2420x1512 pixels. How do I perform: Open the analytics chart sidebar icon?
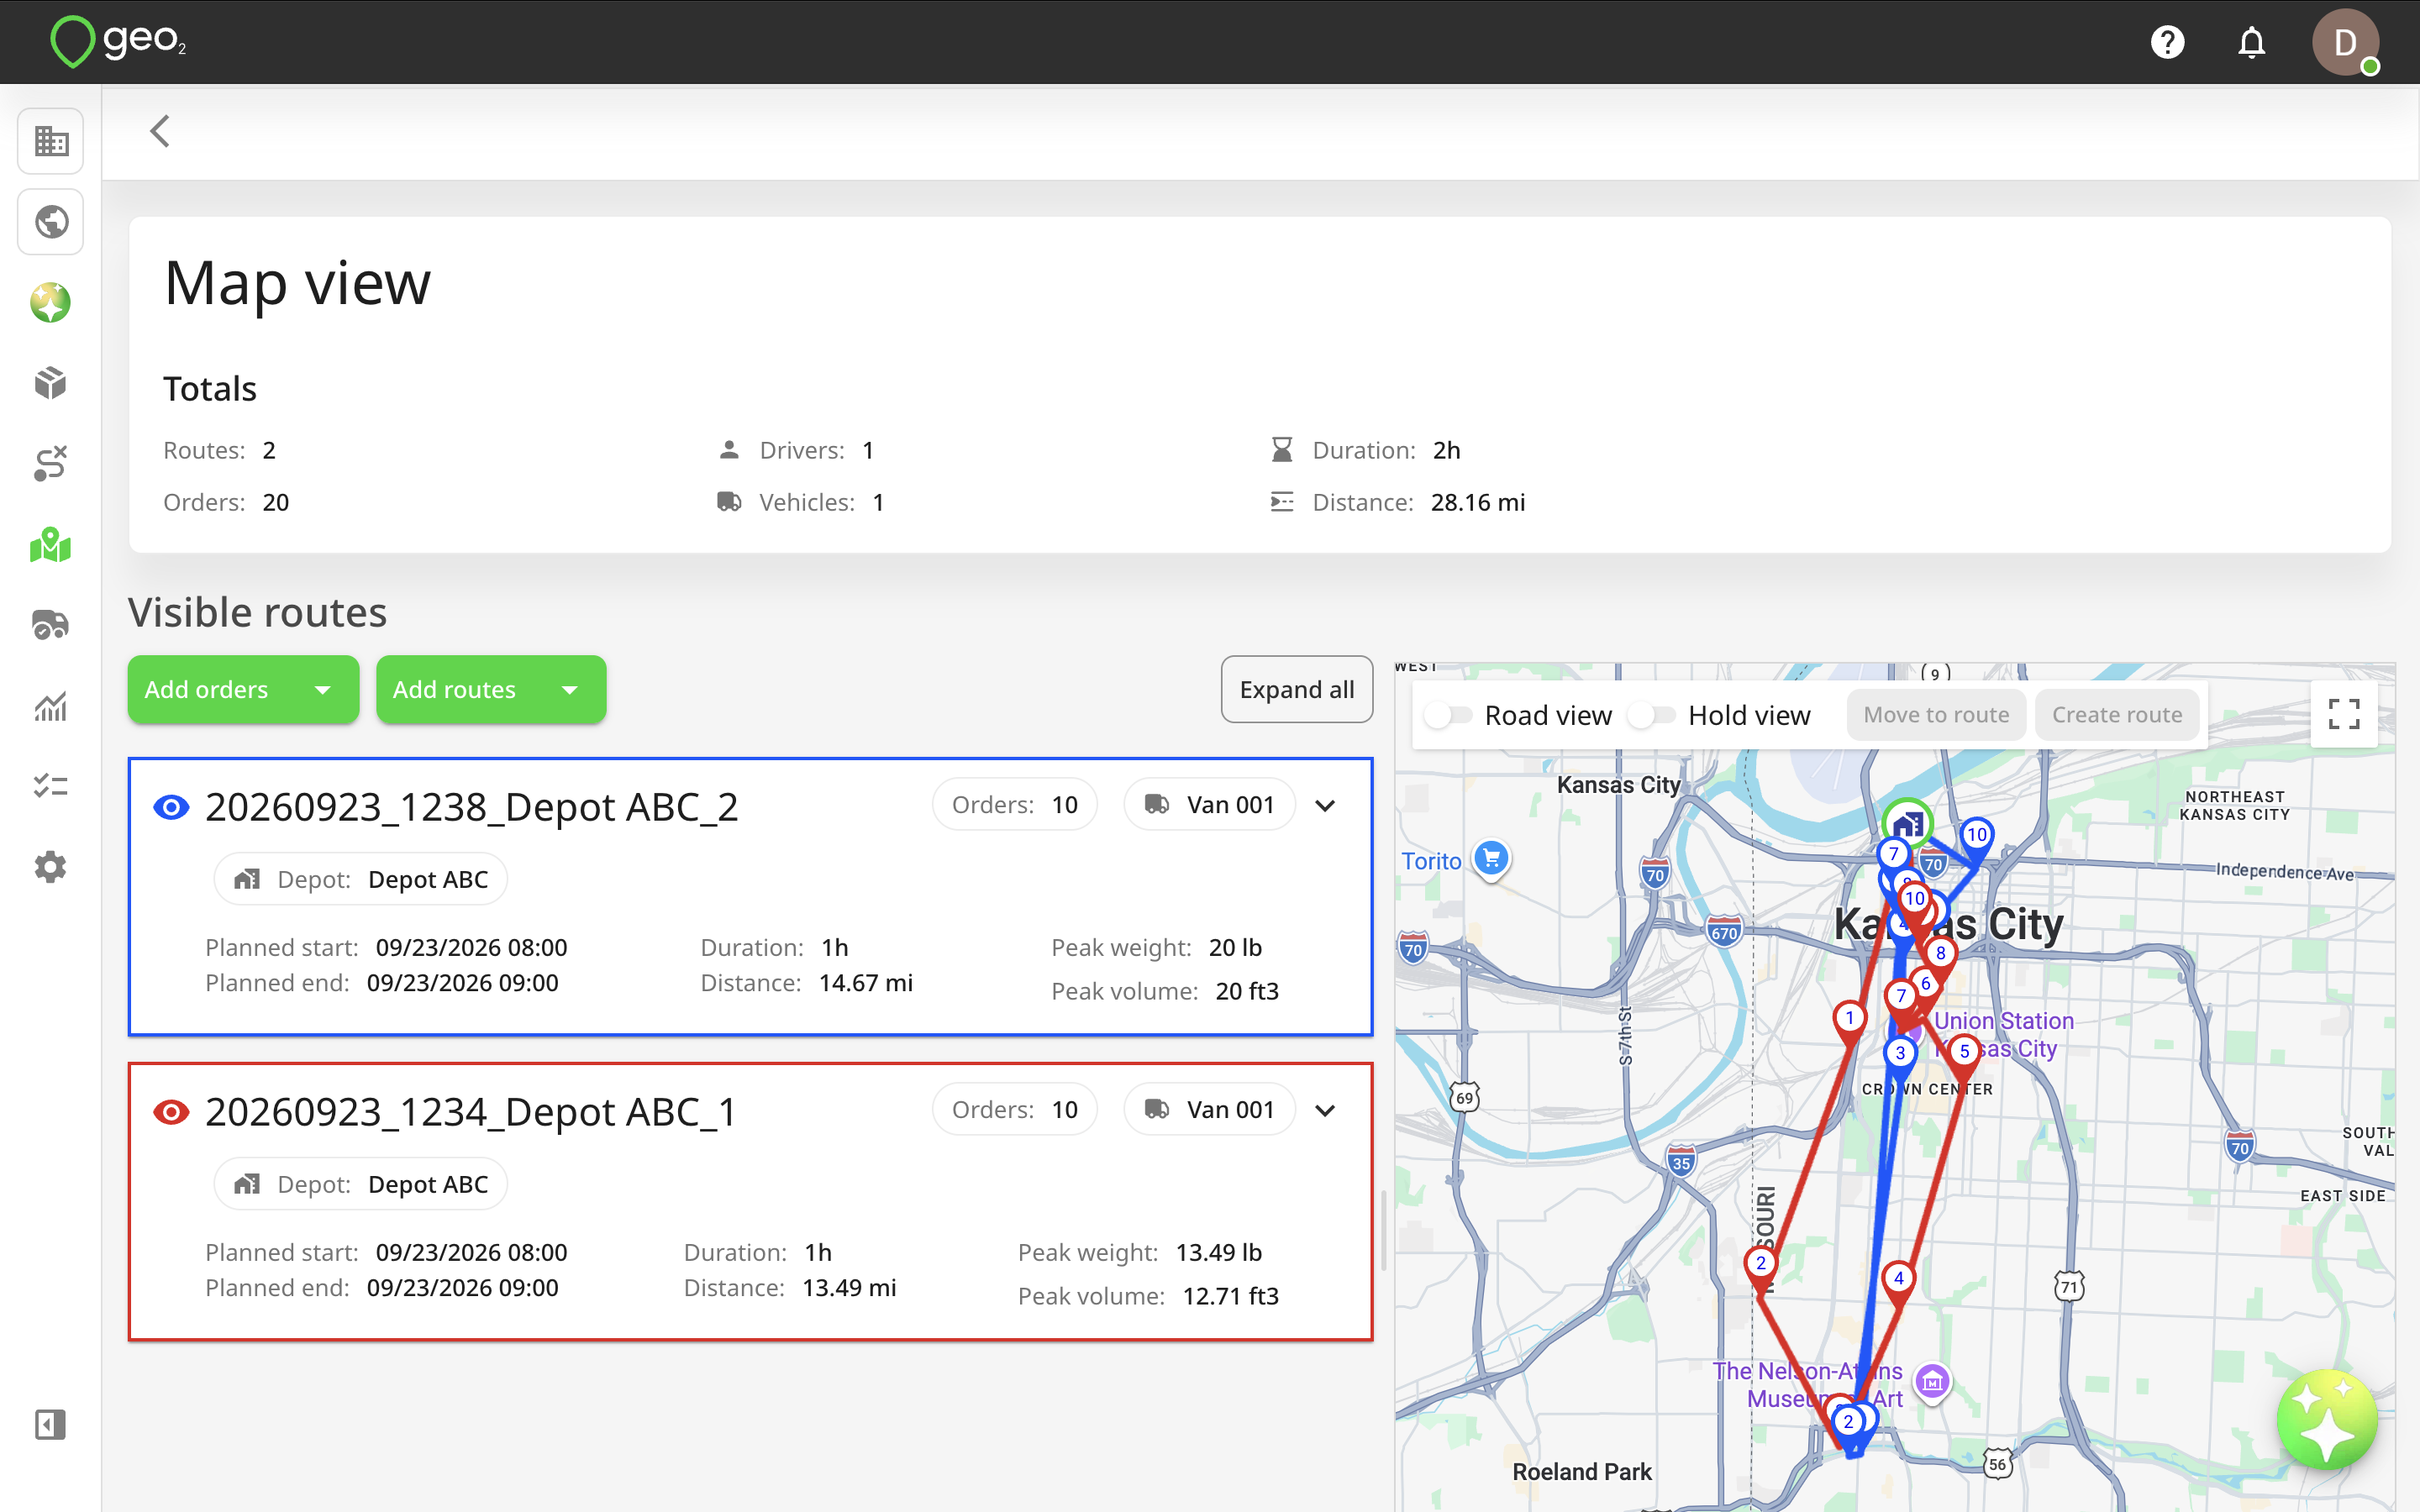[51, 706]
